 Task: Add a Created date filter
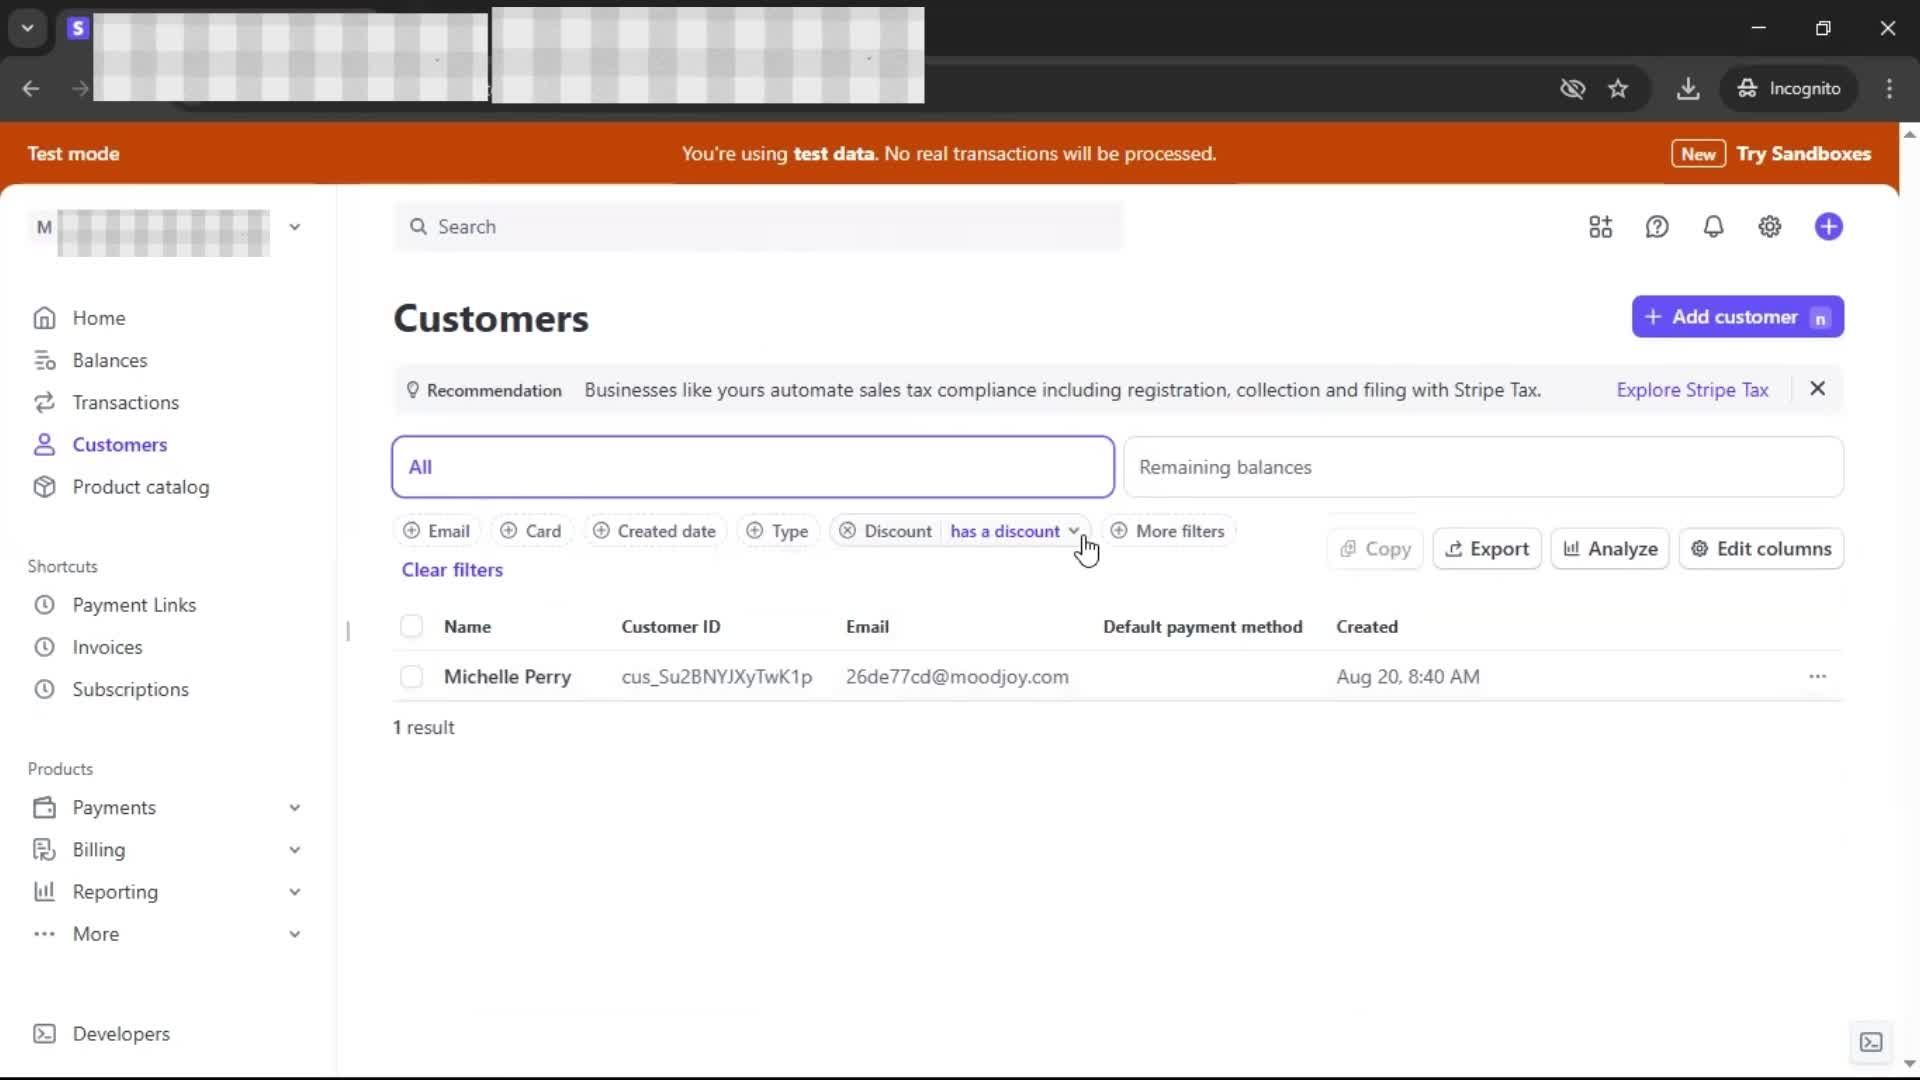(655, 531)
